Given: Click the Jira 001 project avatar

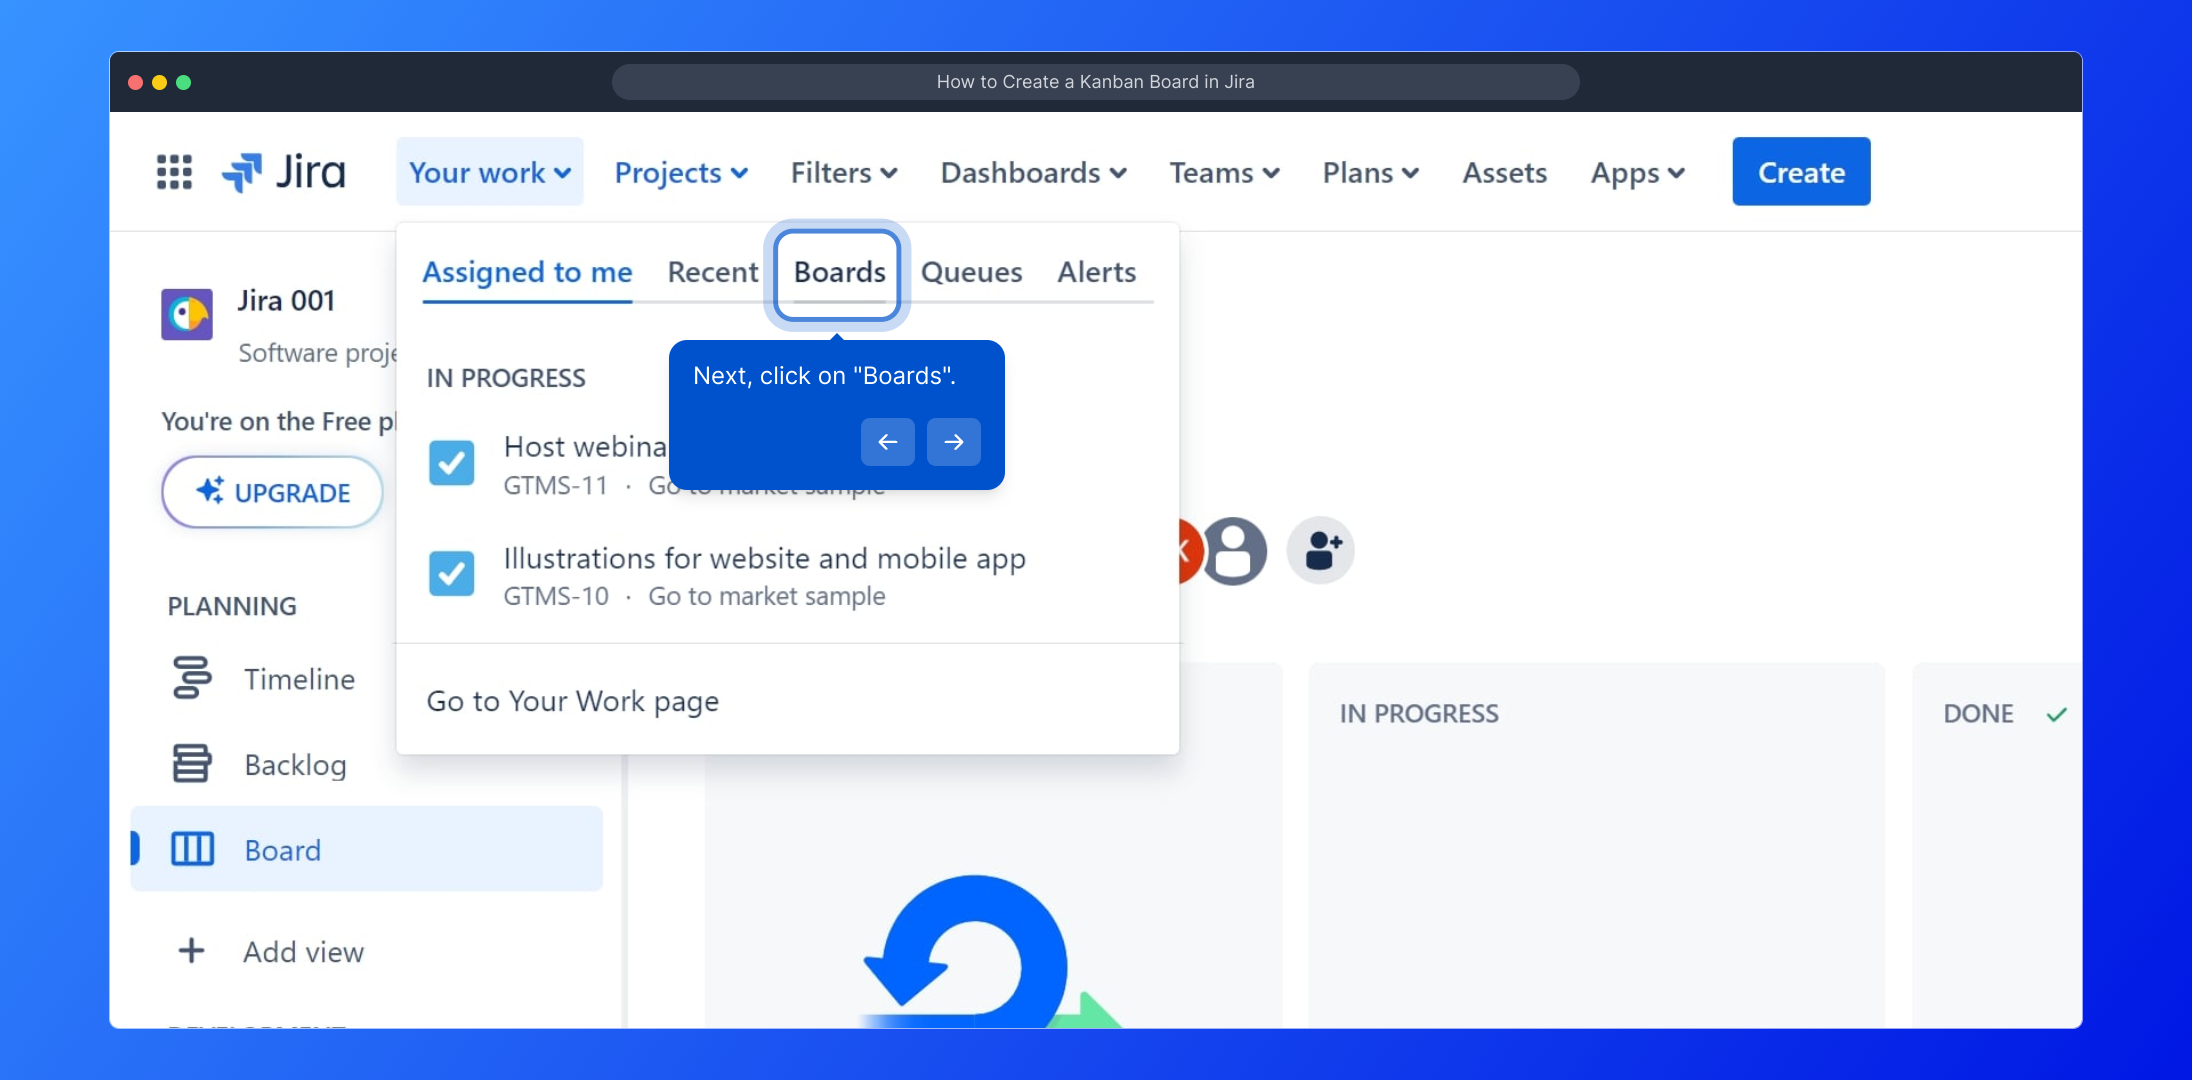Looking at the screenshot, I should (187, 315).
